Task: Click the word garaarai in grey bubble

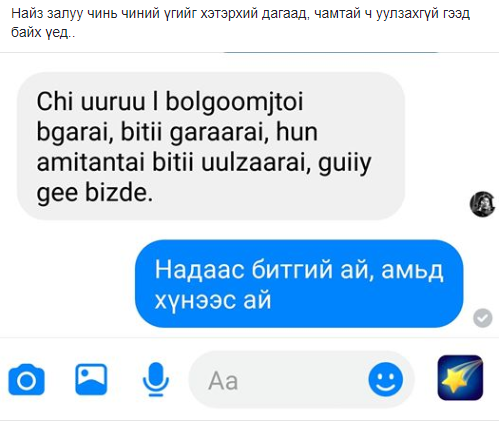Action: tap(219, 133)
